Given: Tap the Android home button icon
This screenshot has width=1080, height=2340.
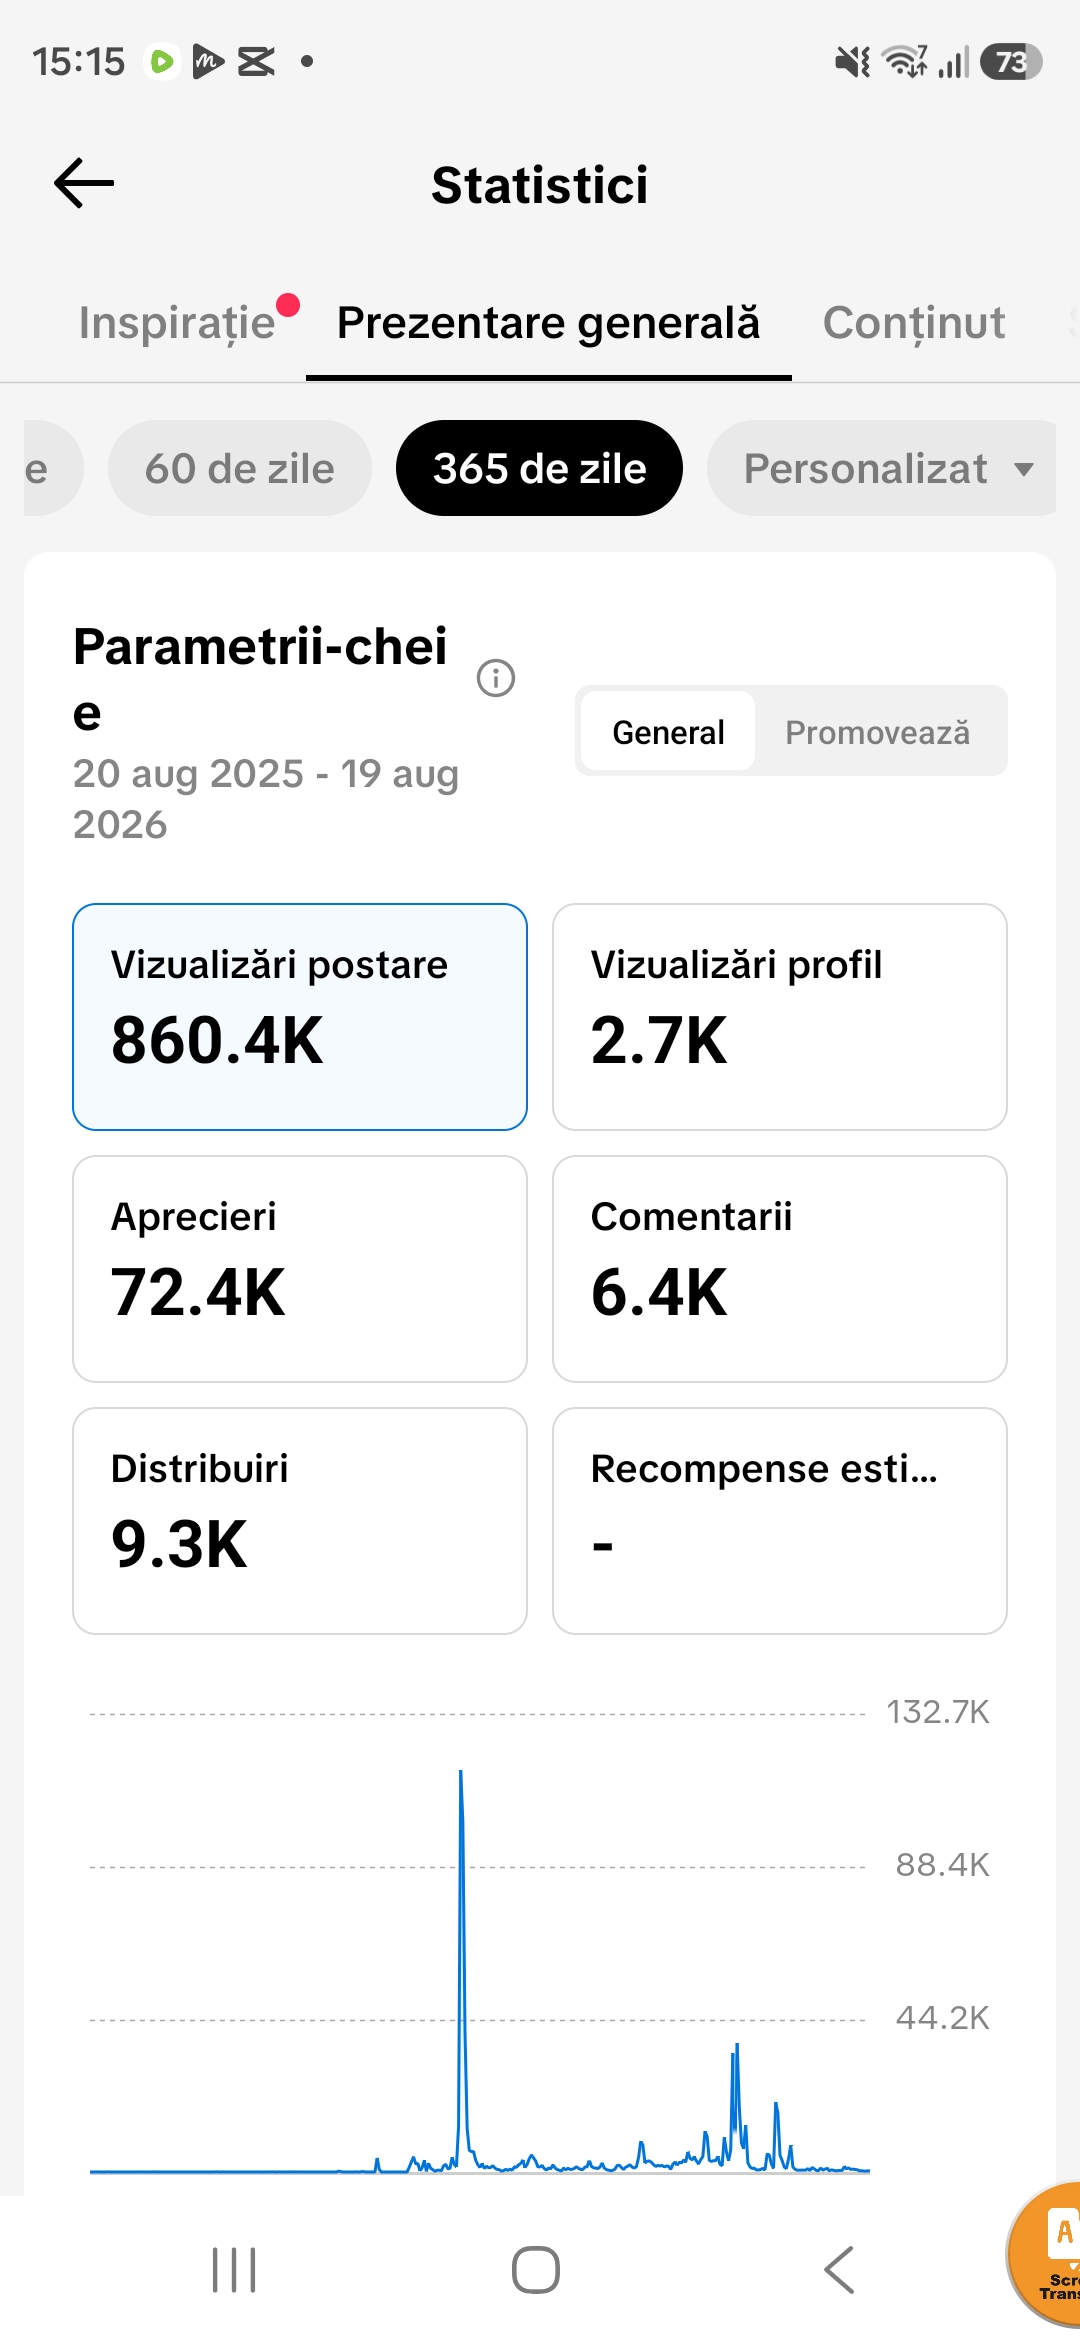Looking at the screenshot, I should click(x=536, y=2270).
